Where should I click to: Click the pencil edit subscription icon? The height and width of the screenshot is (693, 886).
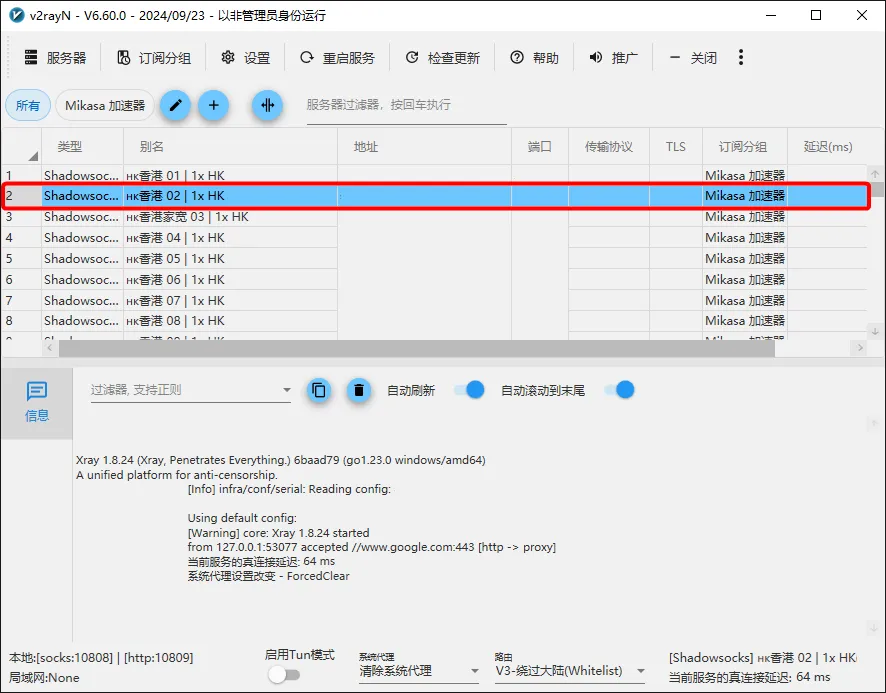pos(176,105)
